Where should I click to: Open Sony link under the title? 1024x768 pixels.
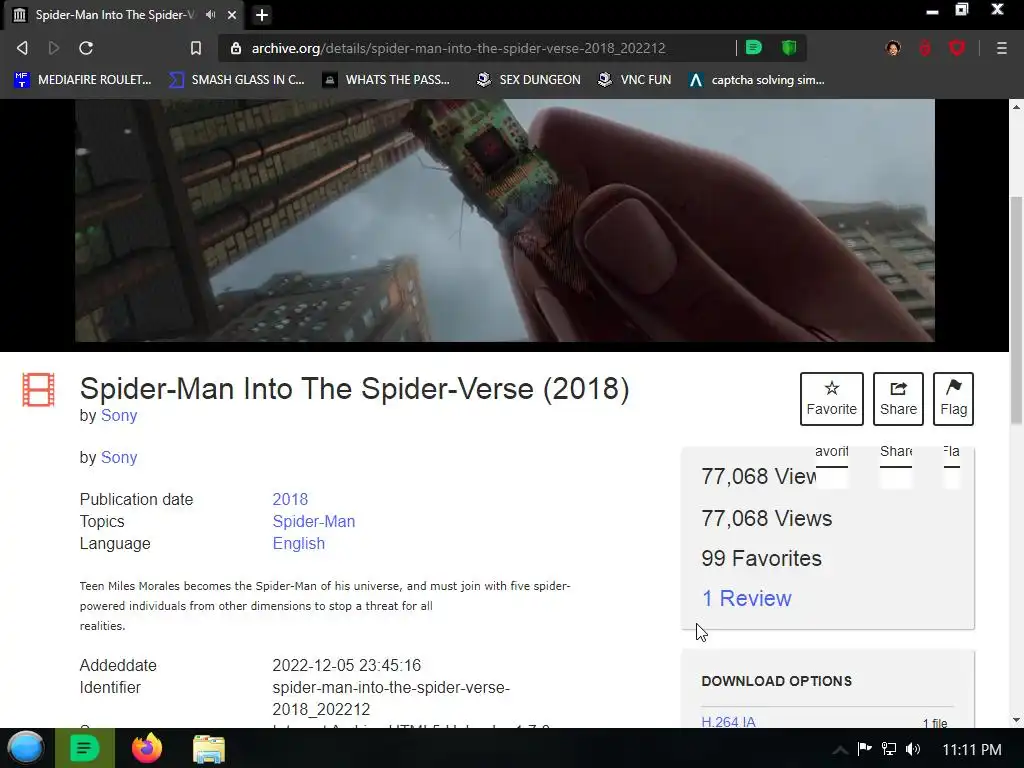click(119, 415)
